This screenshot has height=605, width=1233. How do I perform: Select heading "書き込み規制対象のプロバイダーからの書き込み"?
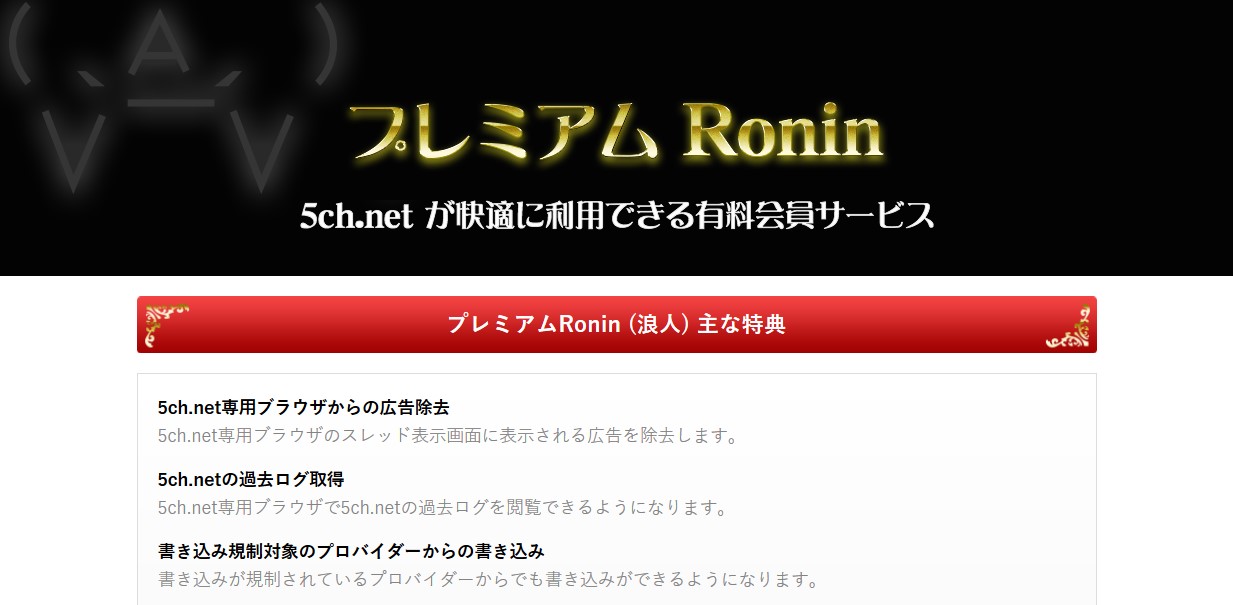click(351, 551)
